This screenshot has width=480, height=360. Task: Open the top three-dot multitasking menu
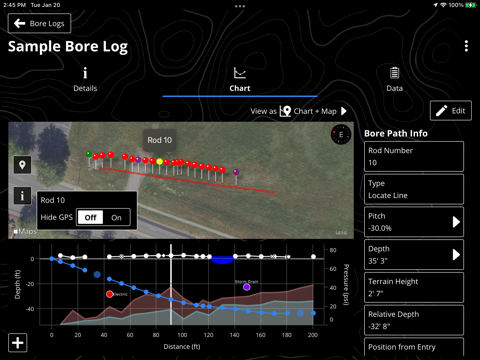[240, 6]
